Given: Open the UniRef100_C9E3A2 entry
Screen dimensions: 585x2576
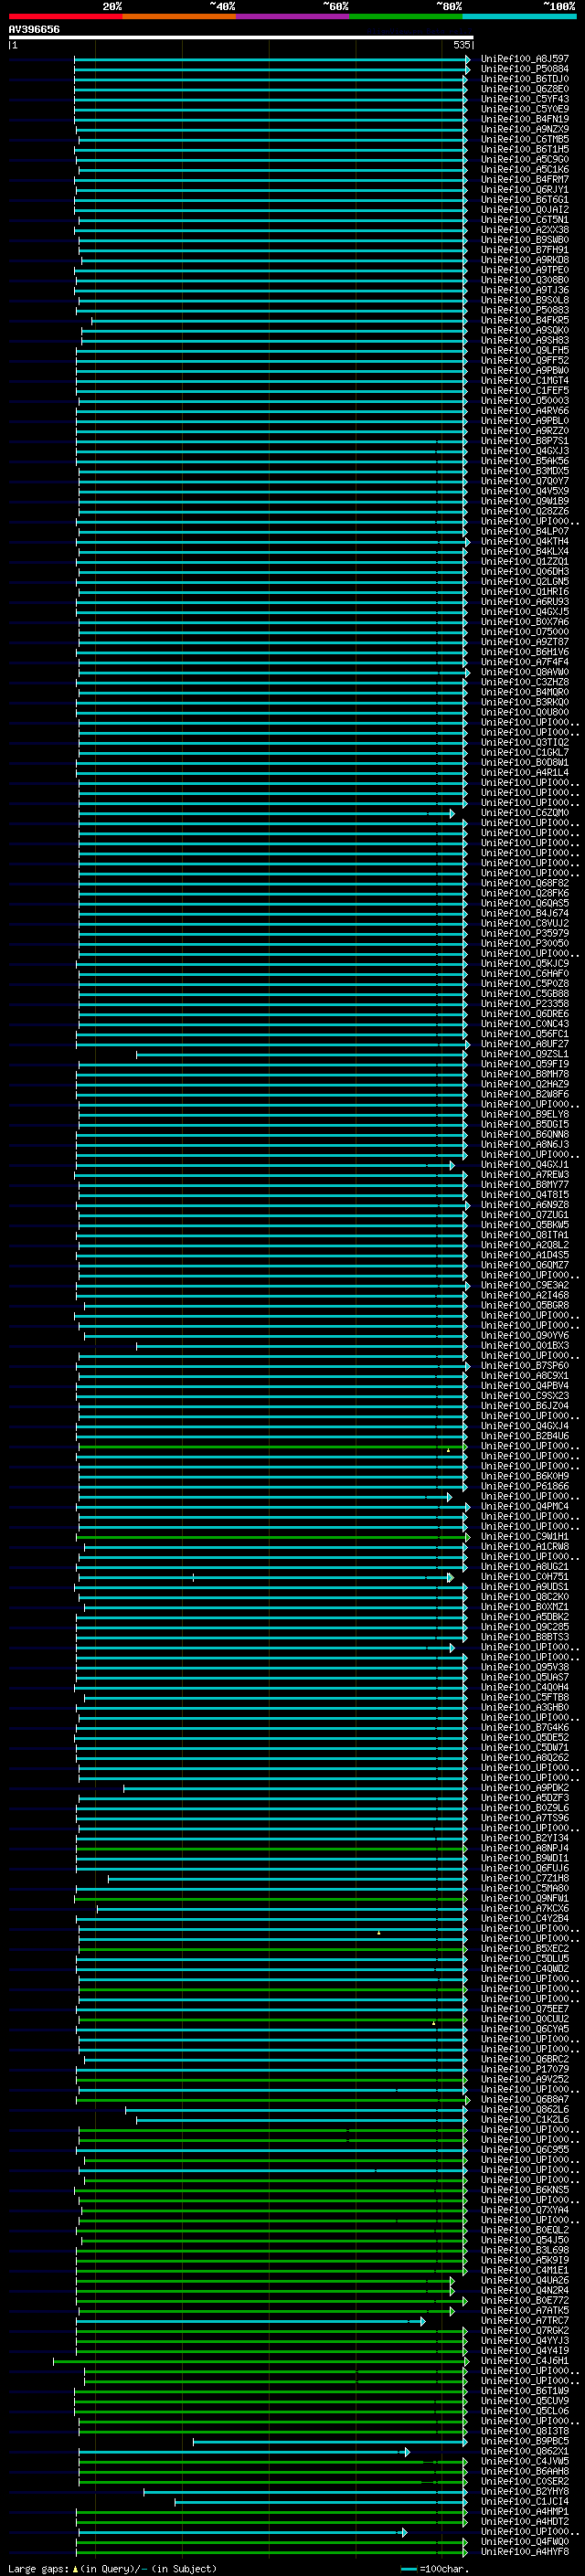Looking at the screenshot, I should (524, 1285).
